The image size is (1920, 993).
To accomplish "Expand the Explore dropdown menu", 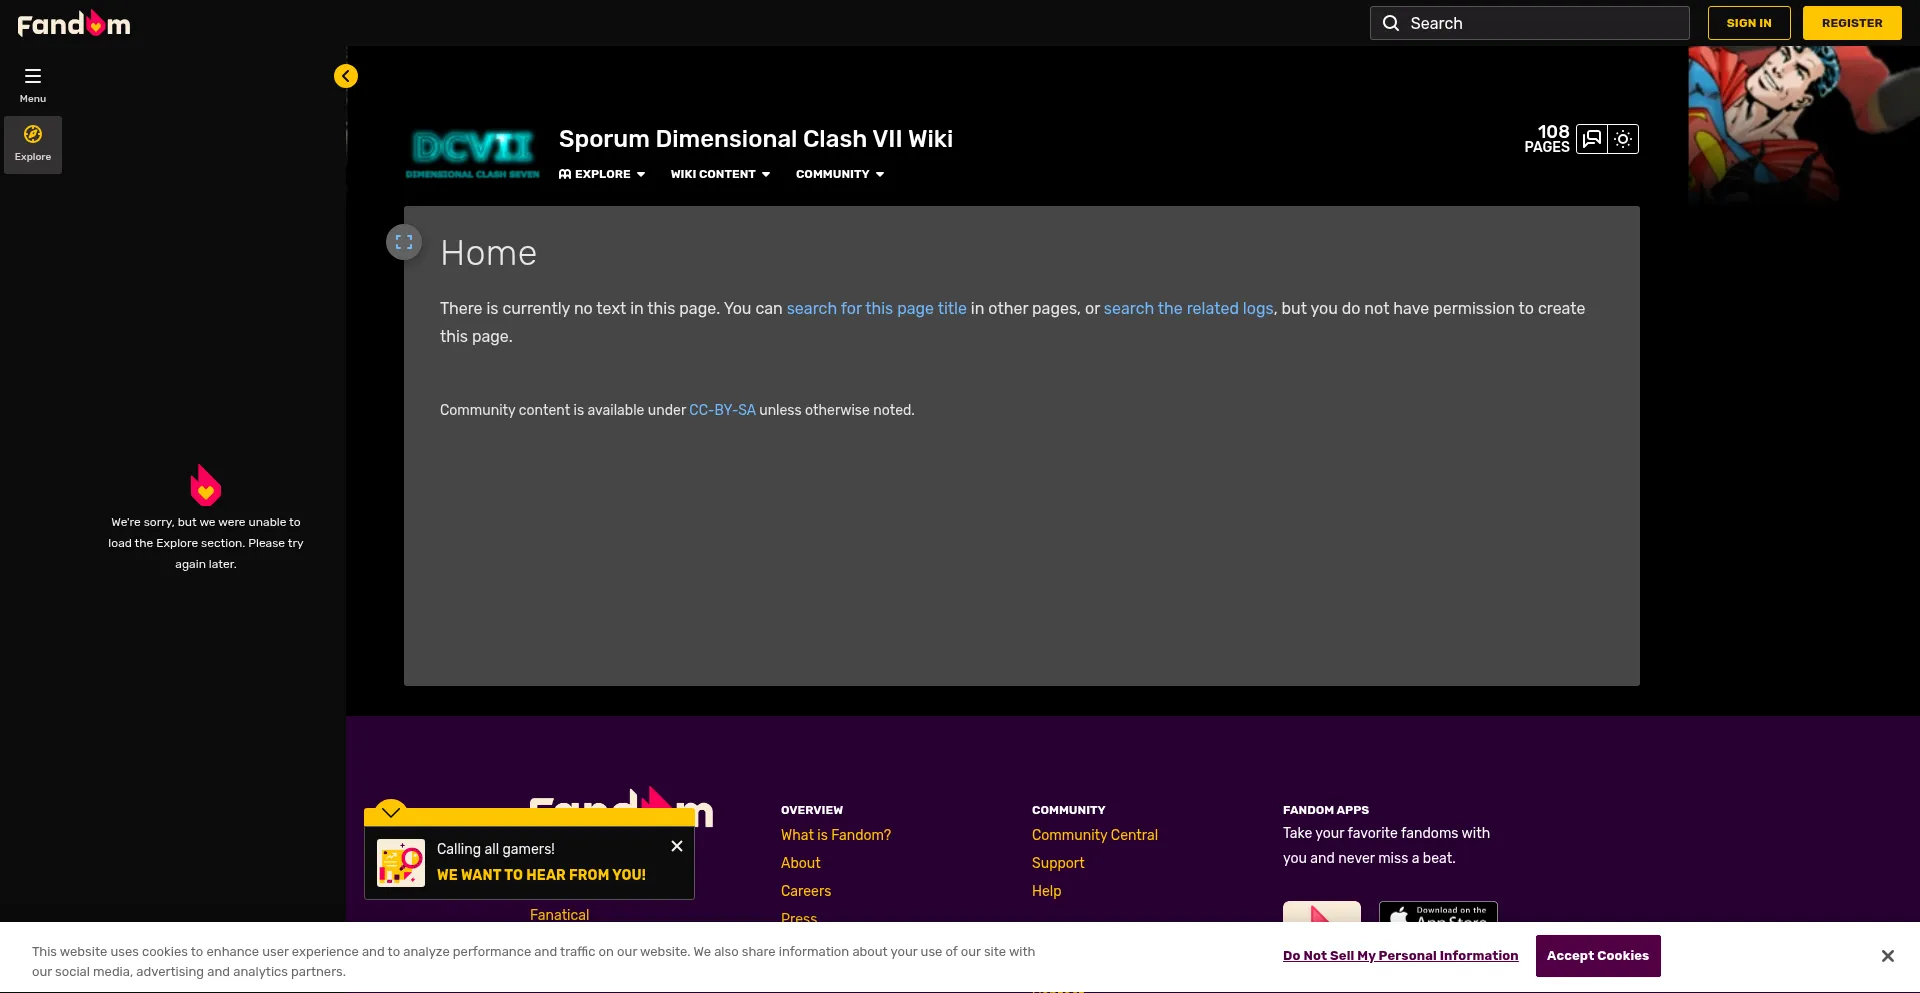I will click(602, 174).
